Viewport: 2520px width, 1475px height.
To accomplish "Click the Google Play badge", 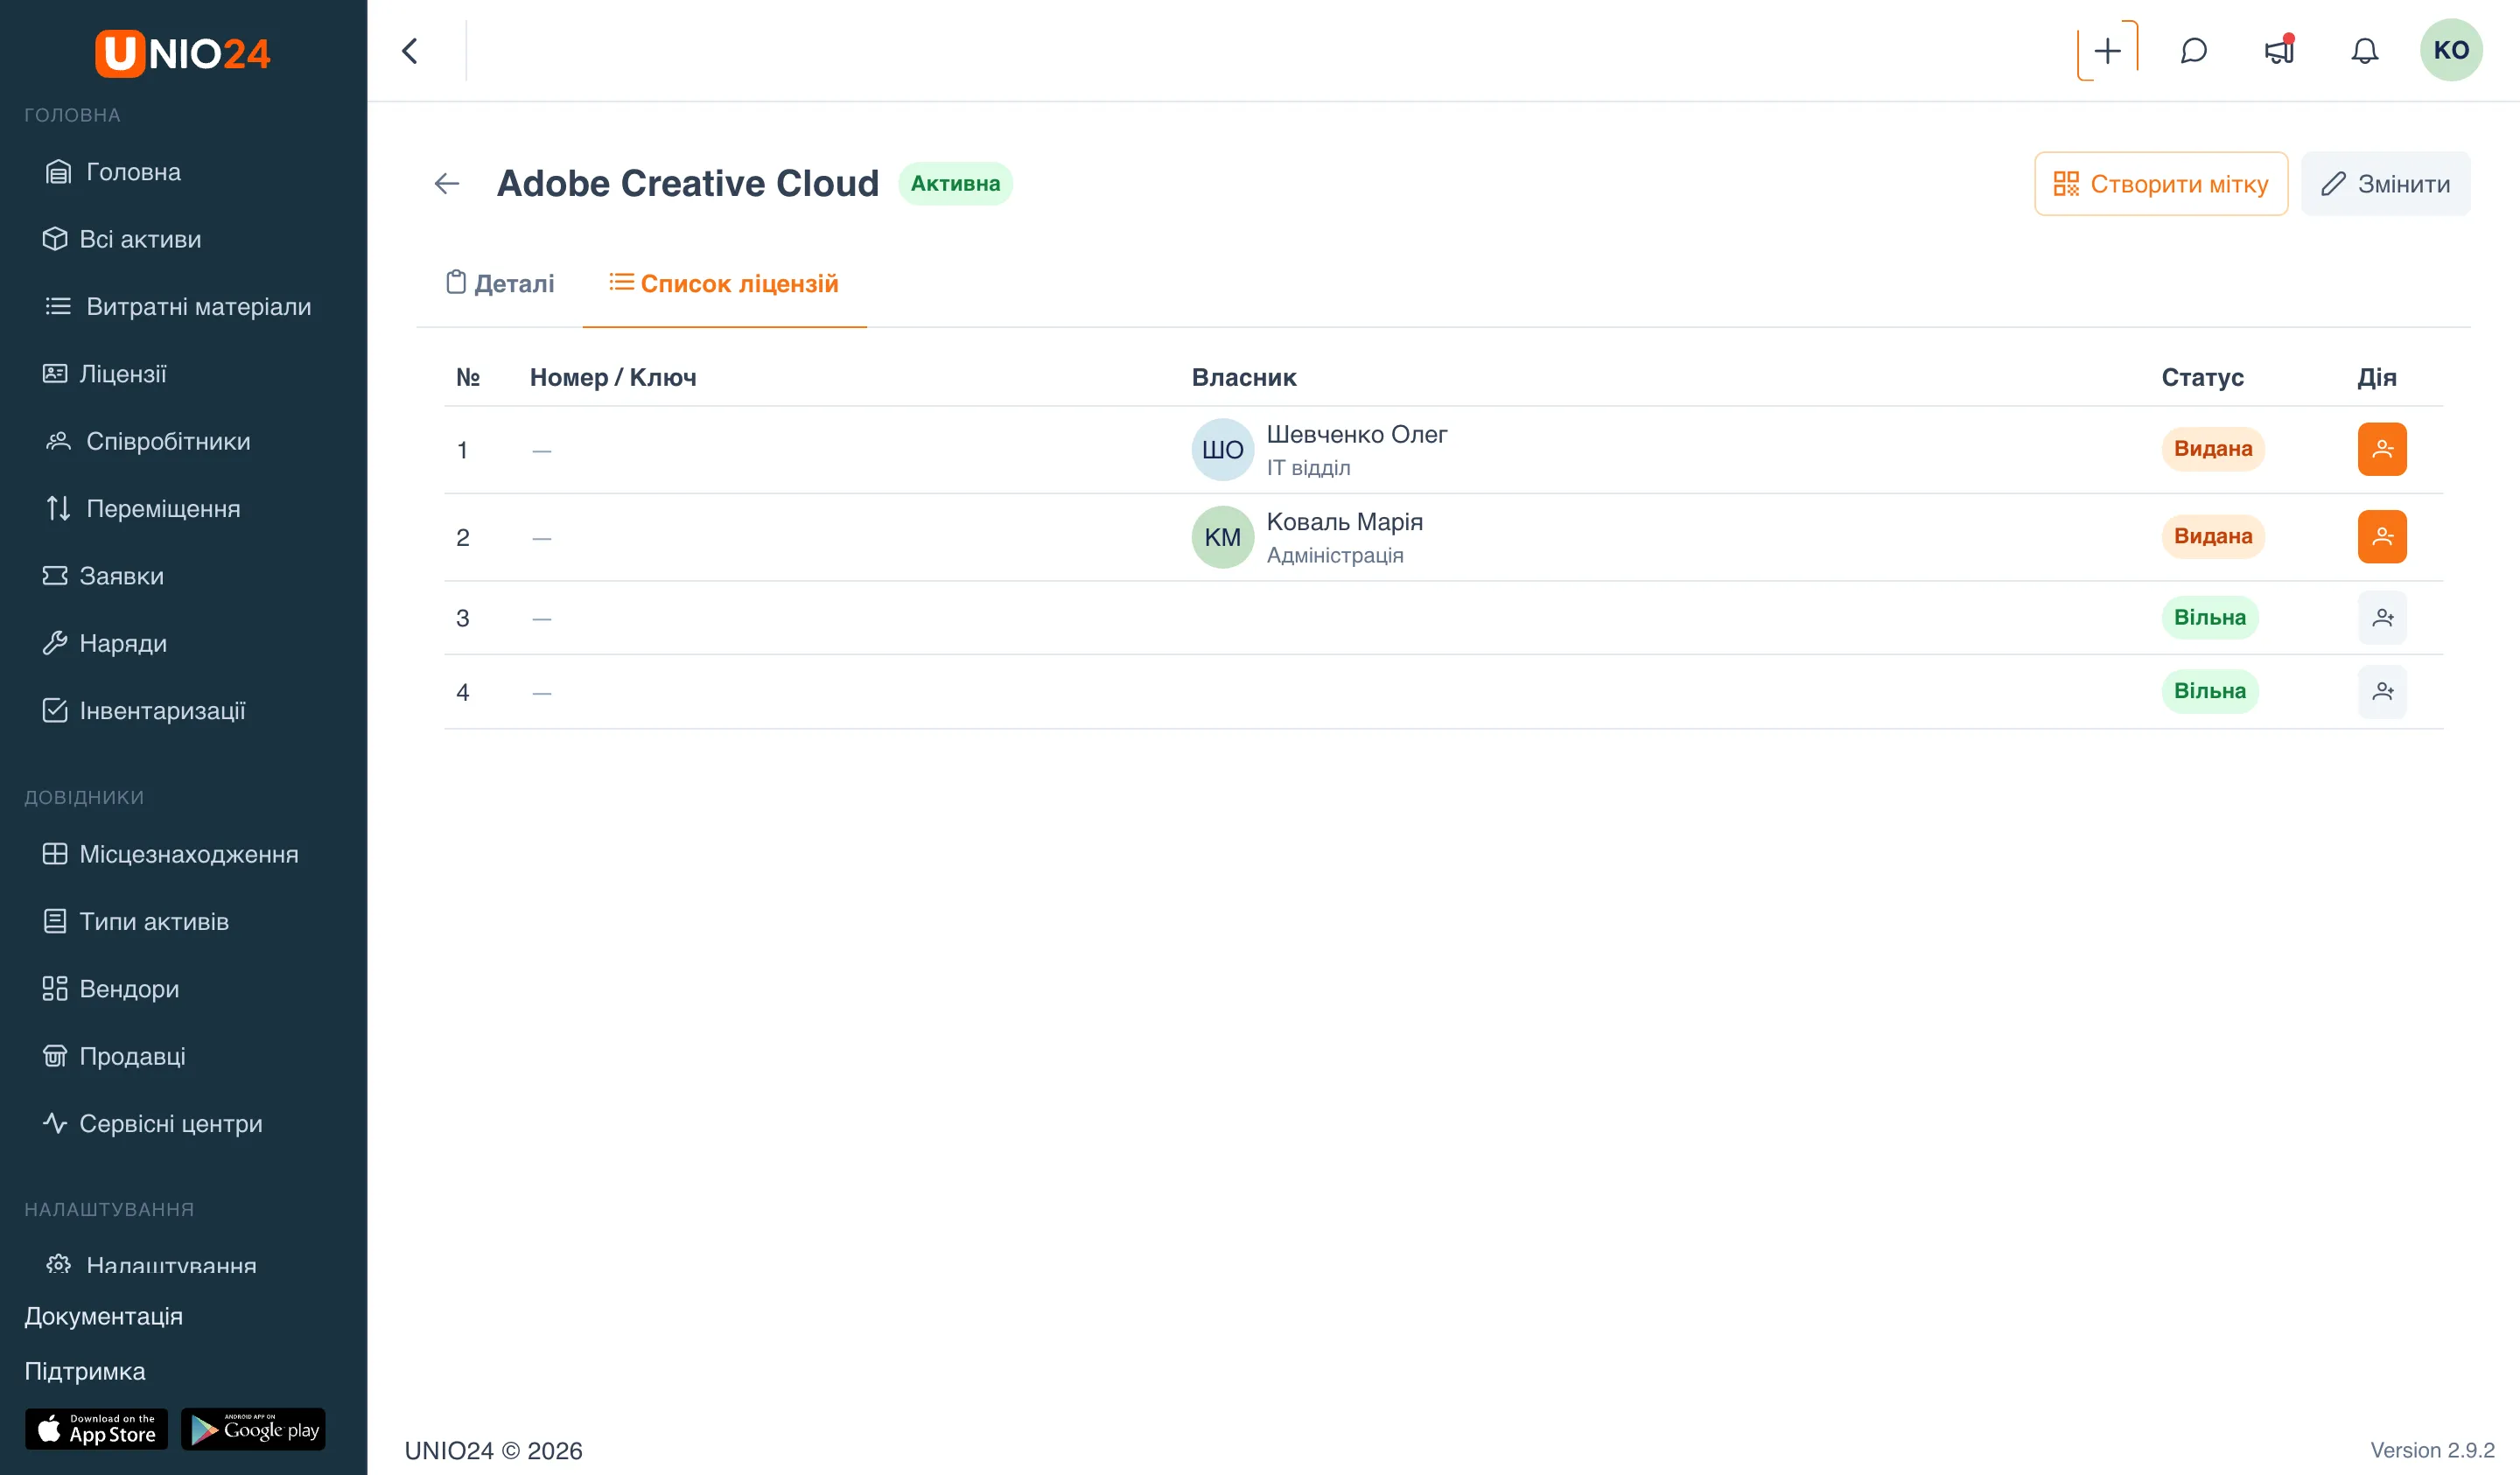I will [253, 1429].
